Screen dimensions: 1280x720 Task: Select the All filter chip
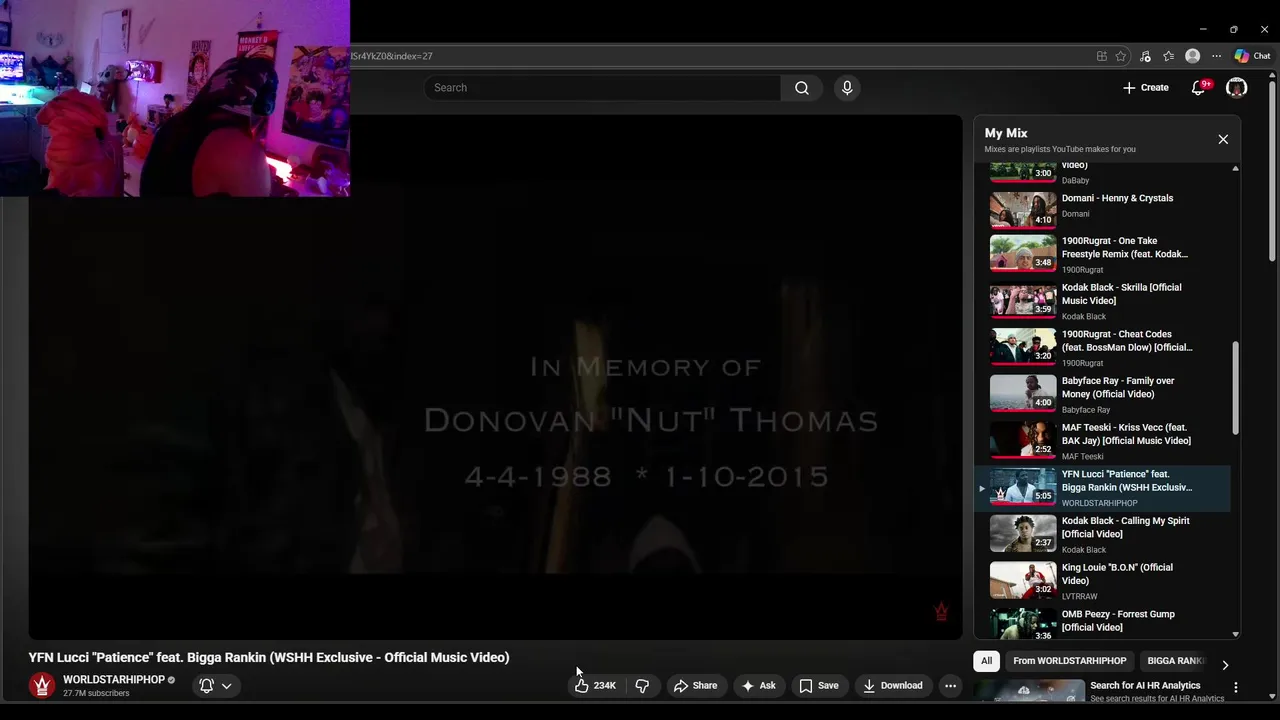(x=986, y=661)
